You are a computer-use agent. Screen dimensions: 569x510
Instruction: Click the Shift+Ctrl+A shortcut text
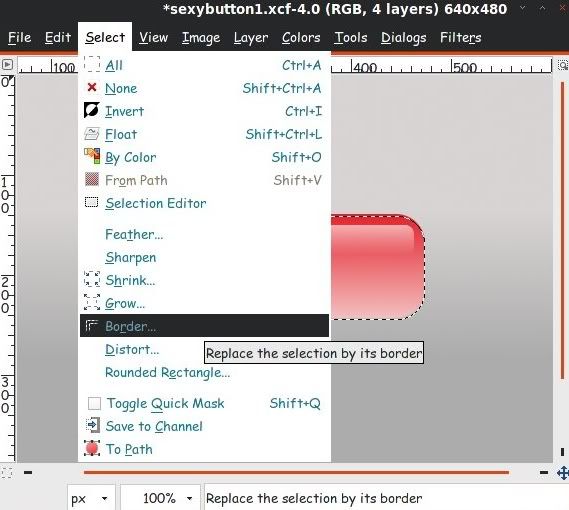[282, 88]
